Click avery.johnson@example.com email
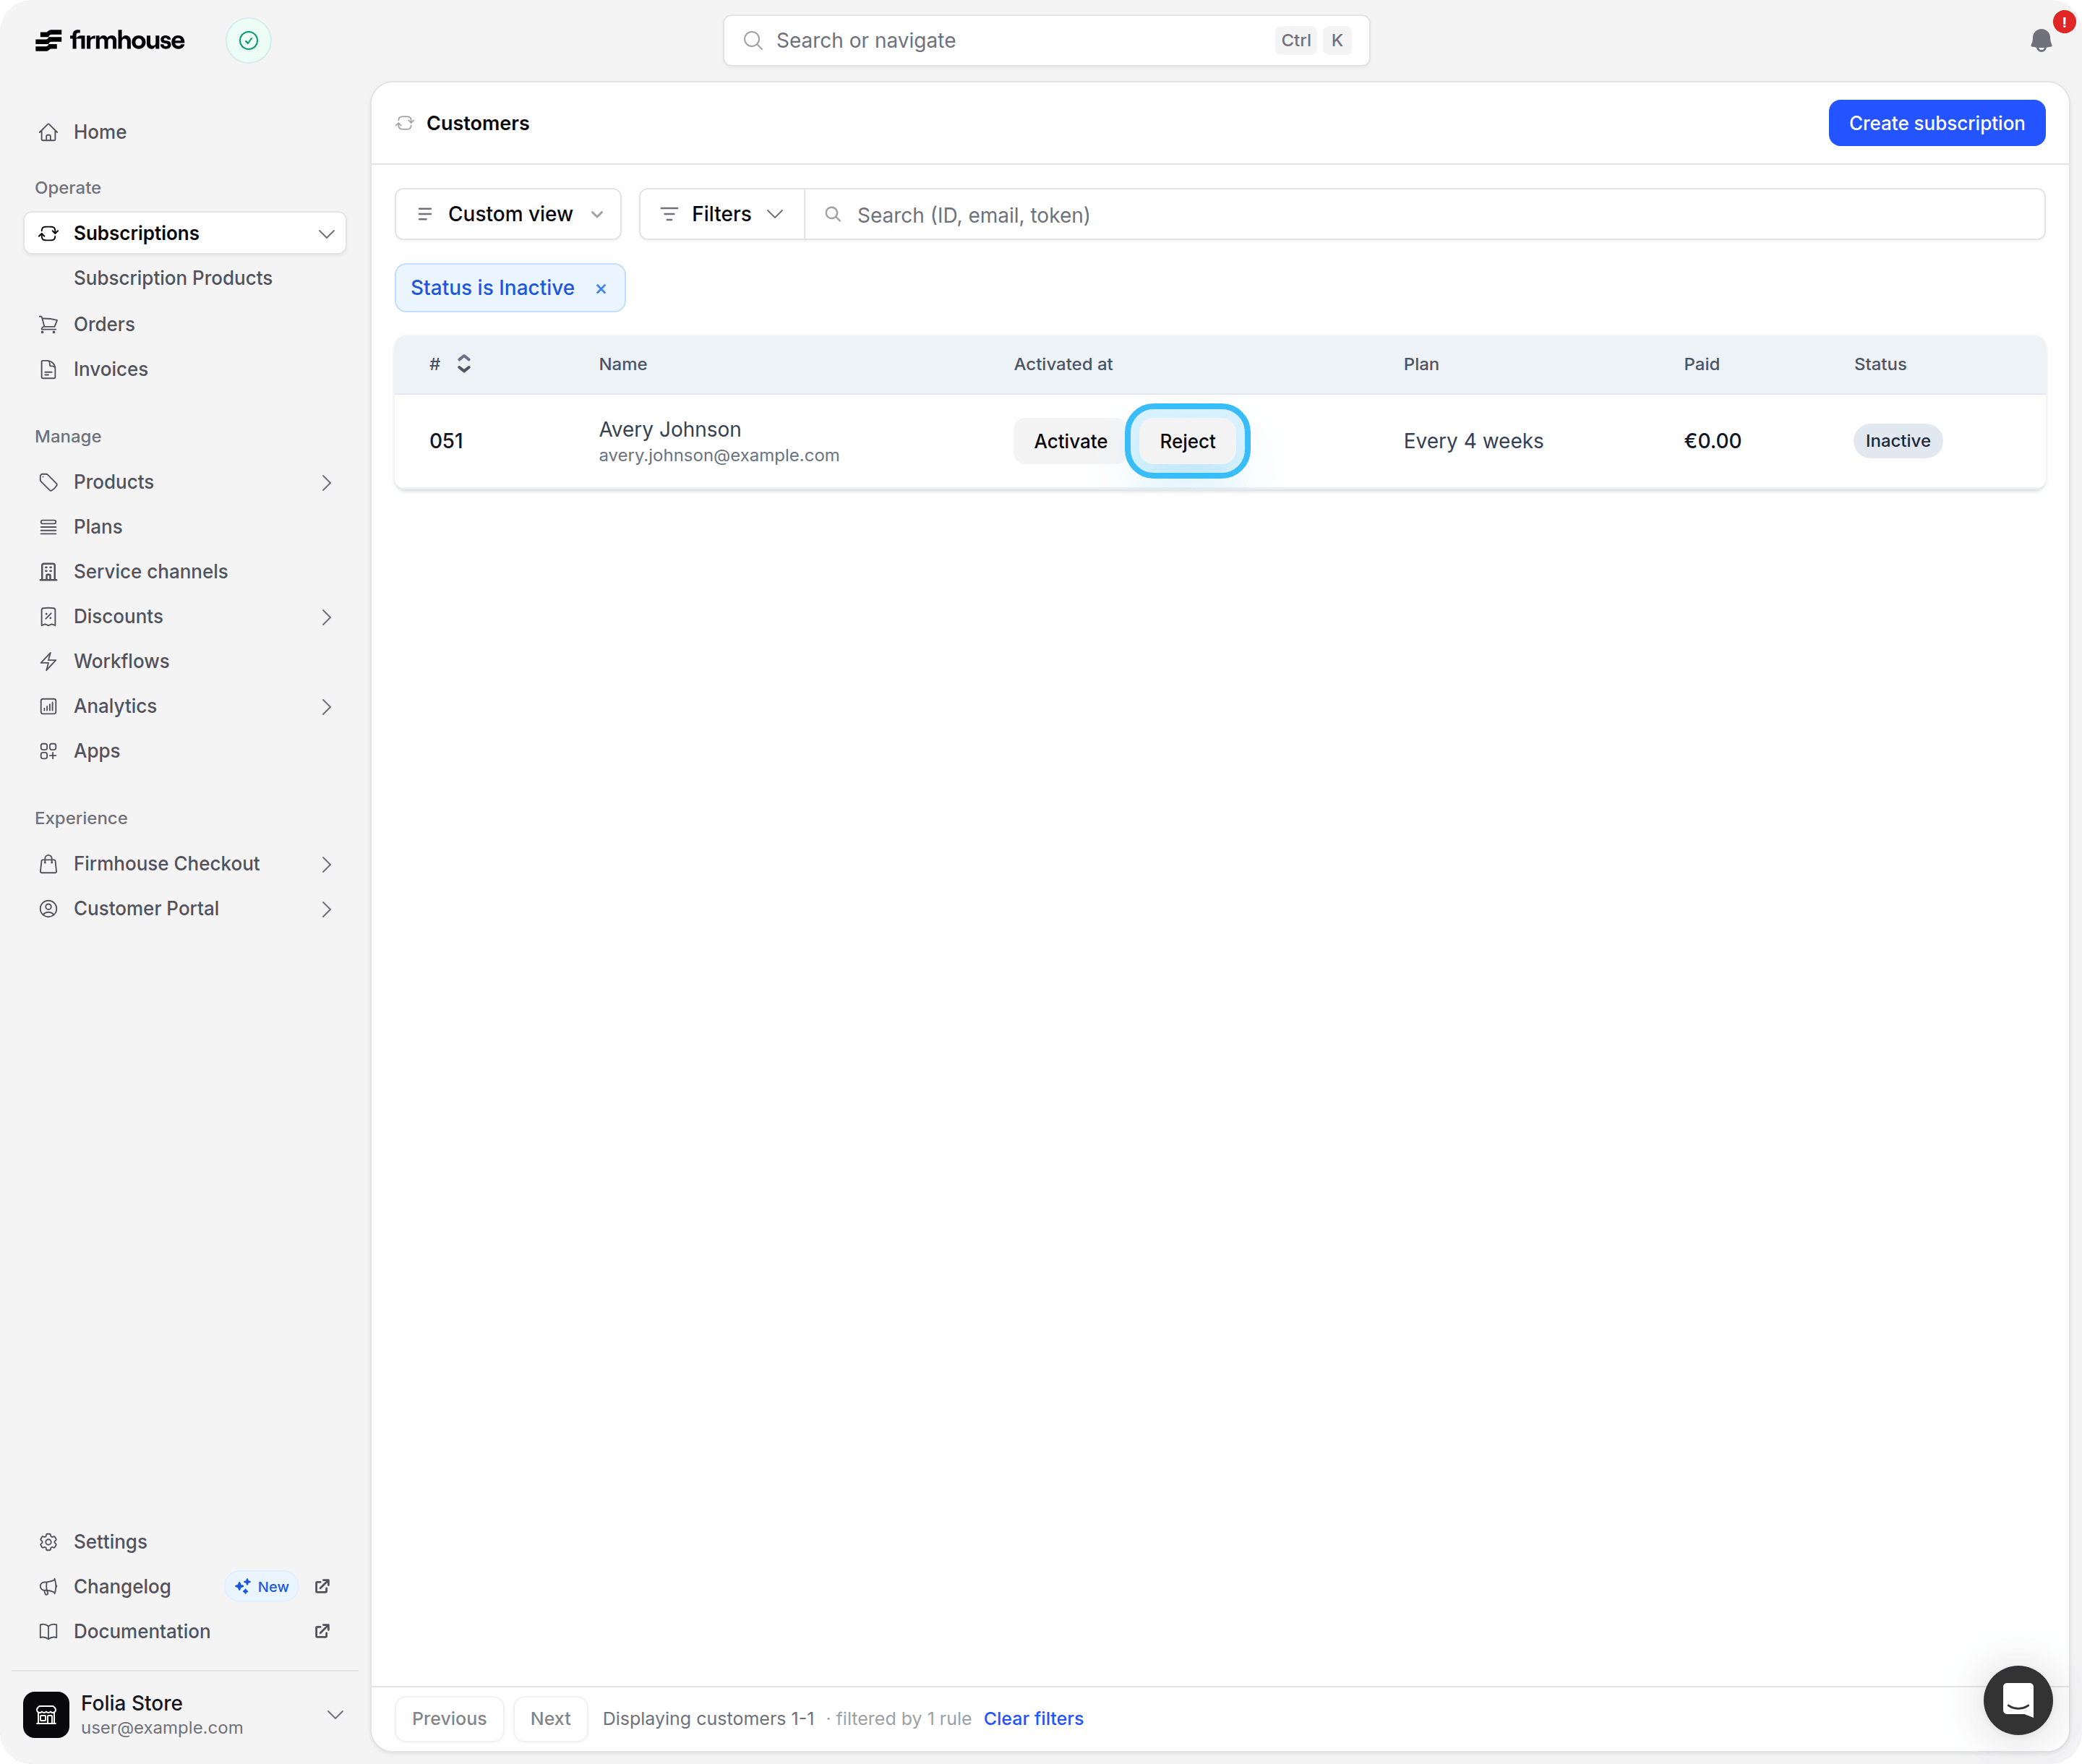 coord(719,456)
